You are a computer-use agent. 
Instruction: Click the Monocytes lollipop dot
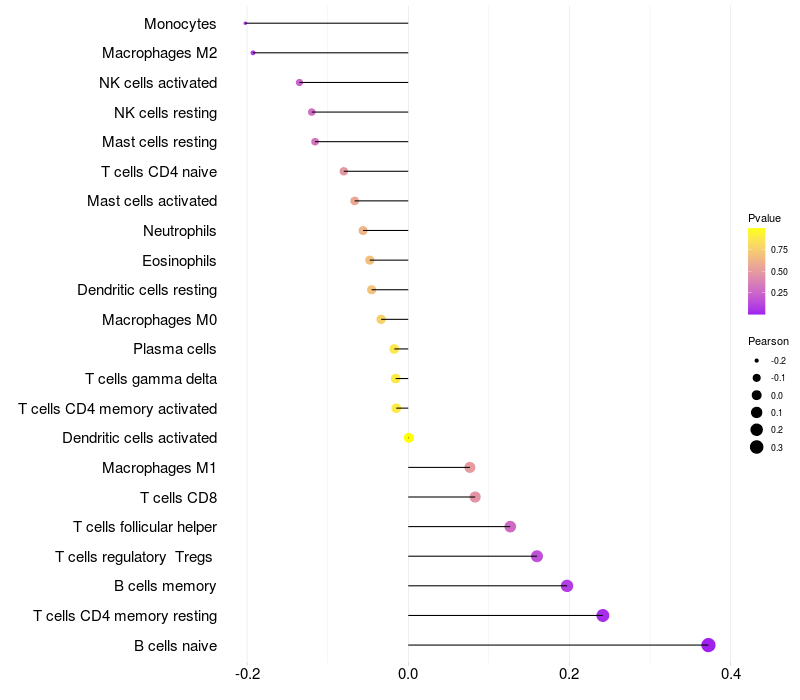pyautogui.click(x=245, y=23)
